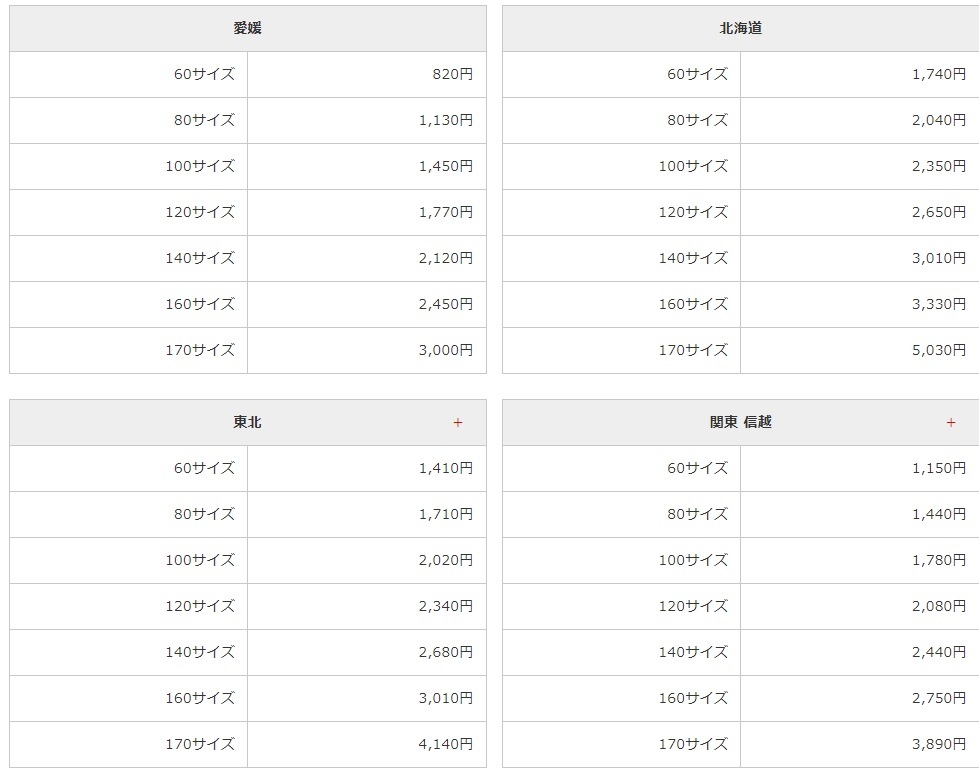
Task: Click 東北 100サイズ price 2,020円
Action: (x=446, y=560)
